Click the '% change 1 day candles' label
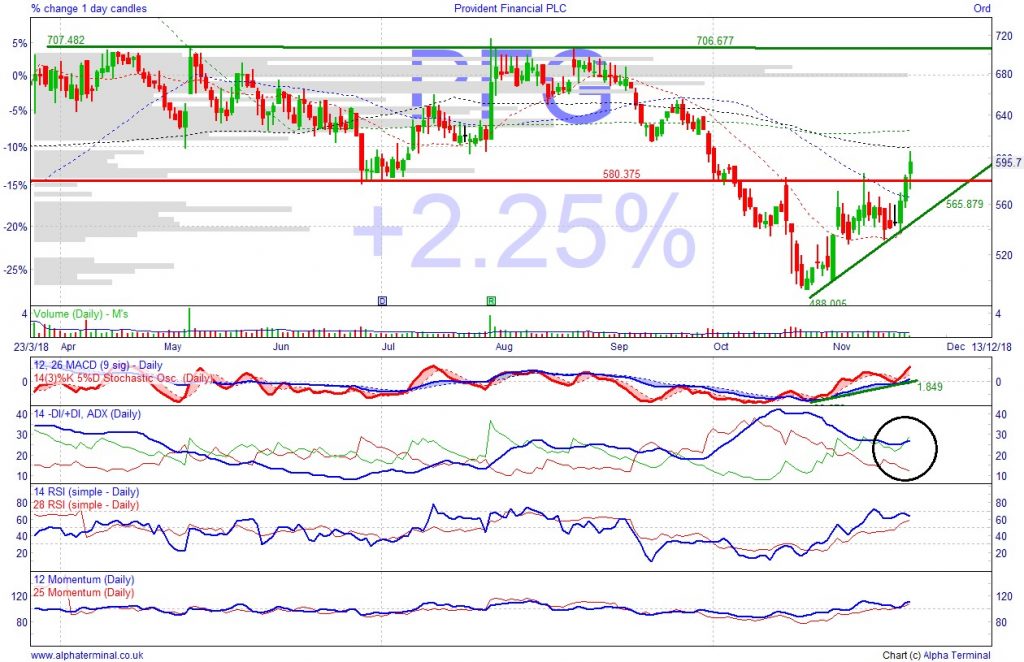The image size is (1024, 662). [89, 8]
